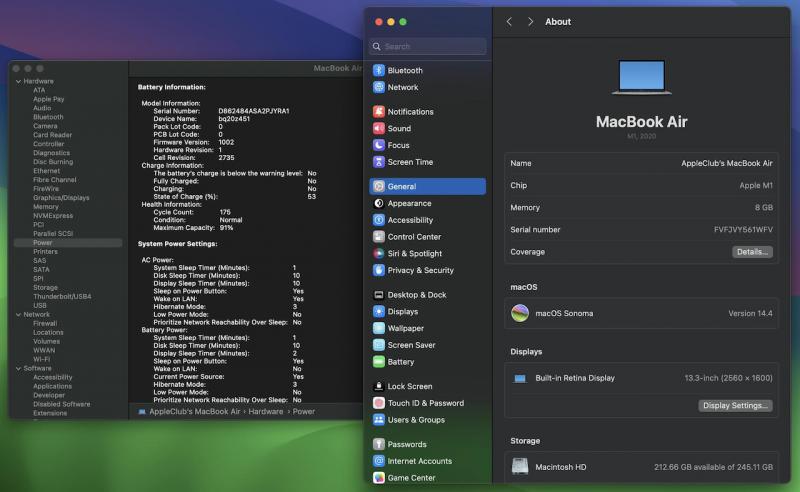The width and height of the screenshot is (800, 492).
Task: Click the Search field in System Settings
Action: [428, 46]
